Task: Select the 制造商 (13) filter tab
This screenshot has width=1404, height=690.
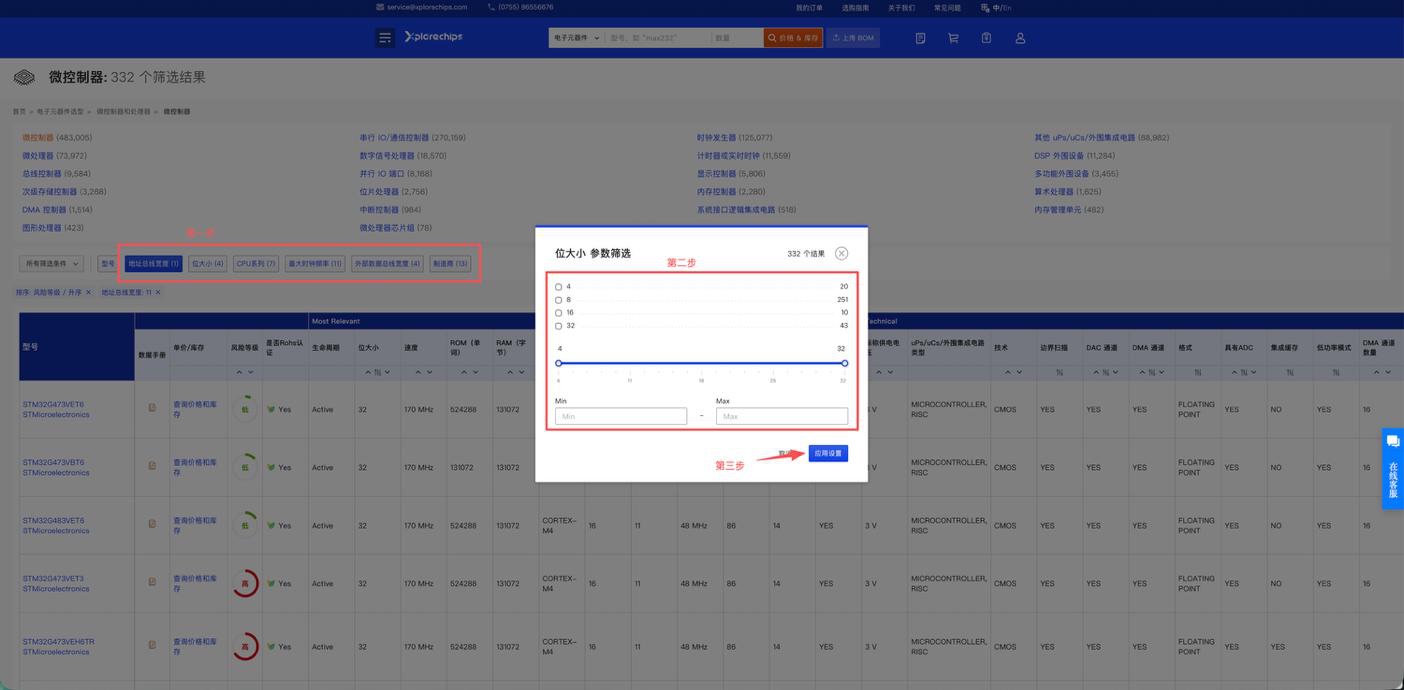Action: (x=450, y=264)
